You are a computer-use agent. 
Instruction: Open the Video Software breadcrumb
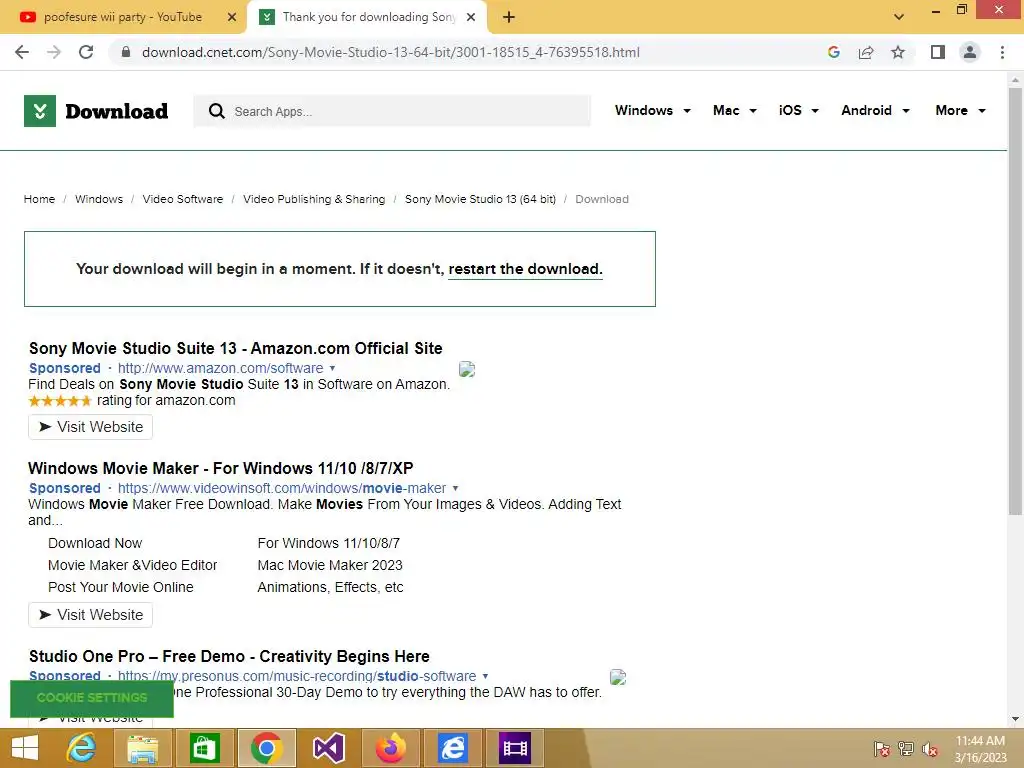(x=183, y=199)
